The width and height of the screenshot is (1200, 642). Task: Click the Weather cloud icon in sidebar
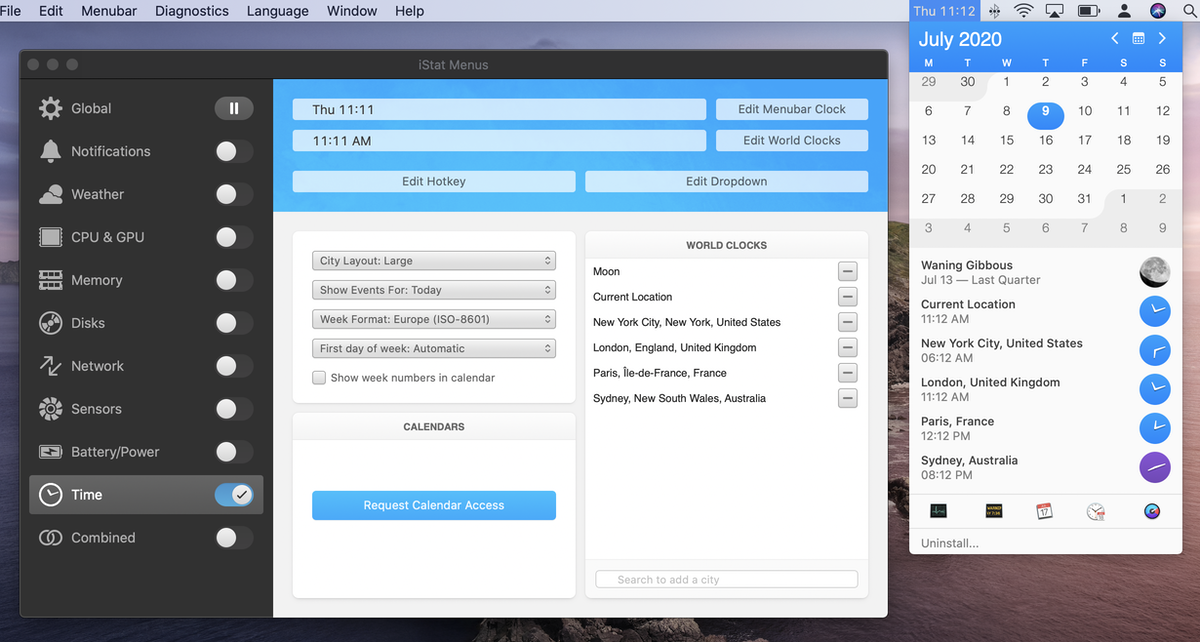[x=50, y=194]
